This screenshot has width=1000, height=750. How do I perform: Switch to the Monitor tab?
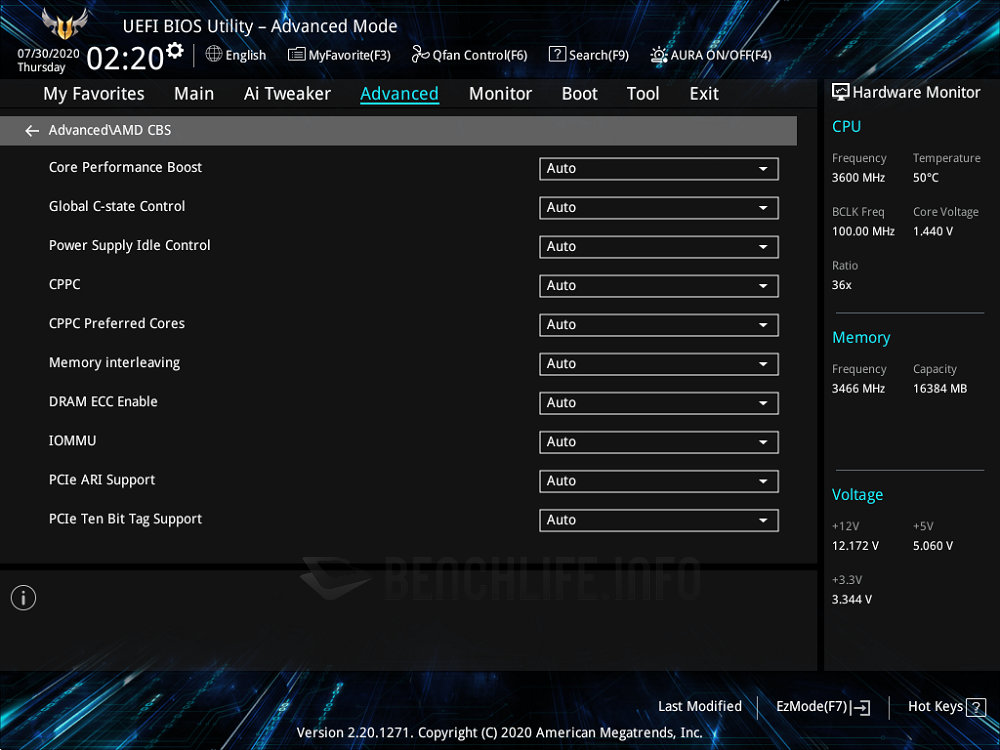(500, 94)
